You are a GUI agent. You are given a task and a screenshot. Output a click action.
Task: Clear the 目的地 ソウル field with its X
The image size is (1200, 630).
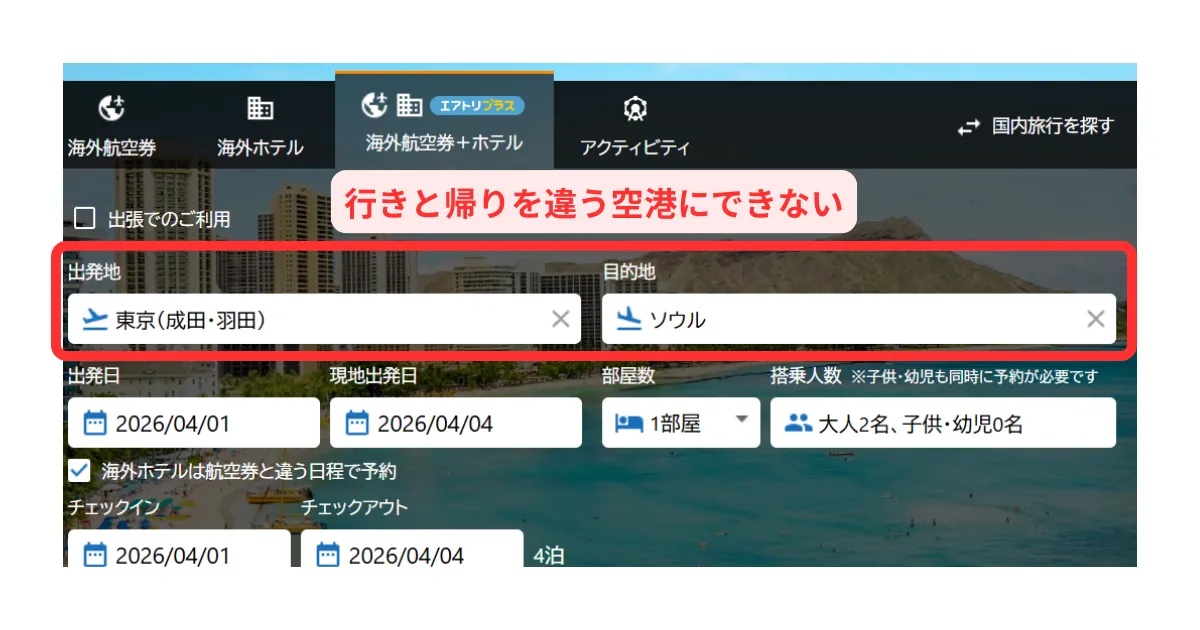[1096, 319]
